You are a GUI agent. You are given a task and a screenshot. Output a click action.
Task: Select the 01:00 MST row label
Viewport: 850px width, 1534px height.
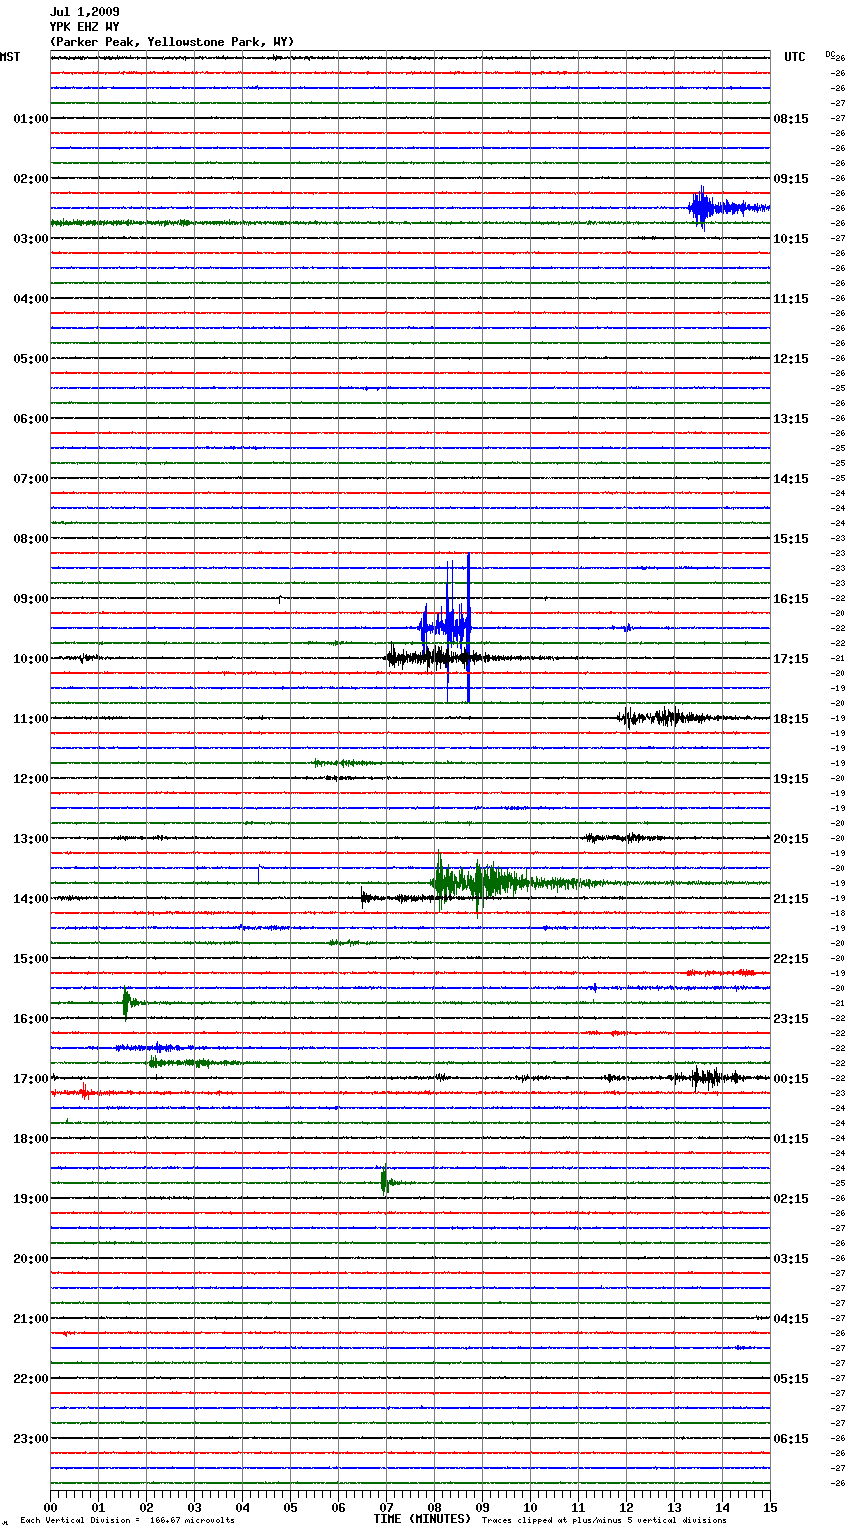click(31, 119)
